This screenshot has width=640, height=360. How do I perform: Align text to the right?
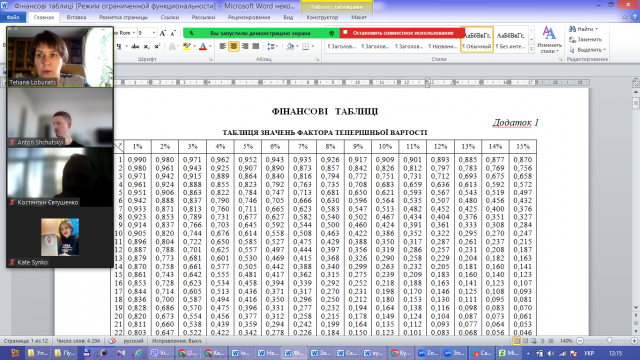coord(245,47)
